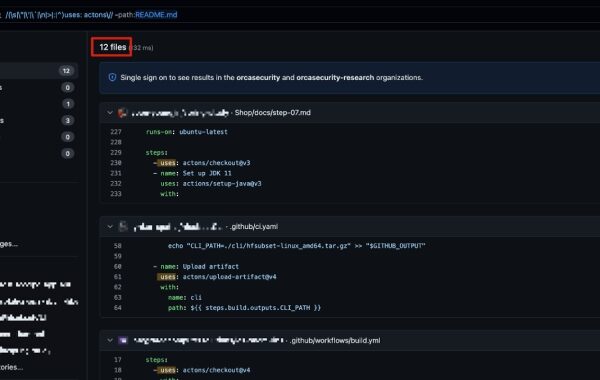Click the orcasecurity organization link

258,78
